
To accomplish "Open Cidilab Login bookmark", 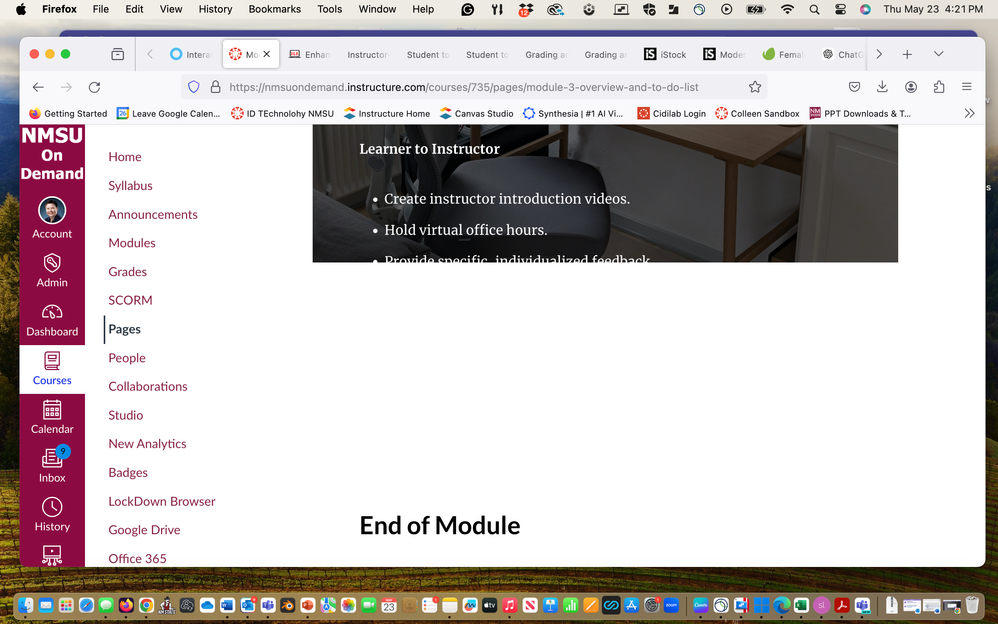I will (671, 113).
